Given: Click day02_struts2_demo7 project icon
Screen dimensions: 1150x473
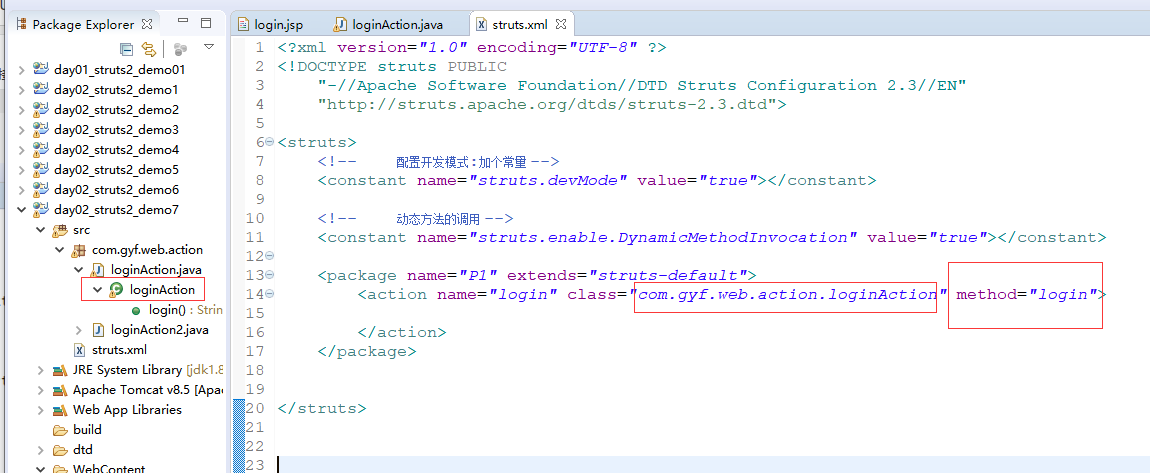Looking at the screenshot, I should coord(40,210).
